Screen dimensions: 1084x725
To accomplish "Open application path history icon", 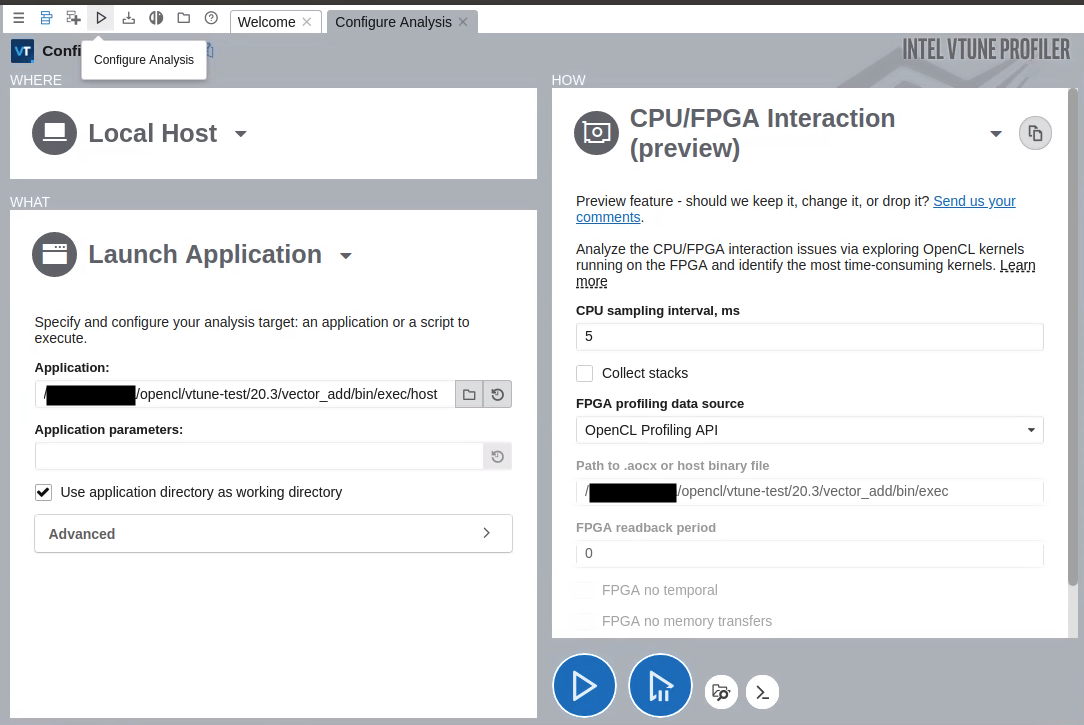I will pyautogui.click(x=498, y=395).
